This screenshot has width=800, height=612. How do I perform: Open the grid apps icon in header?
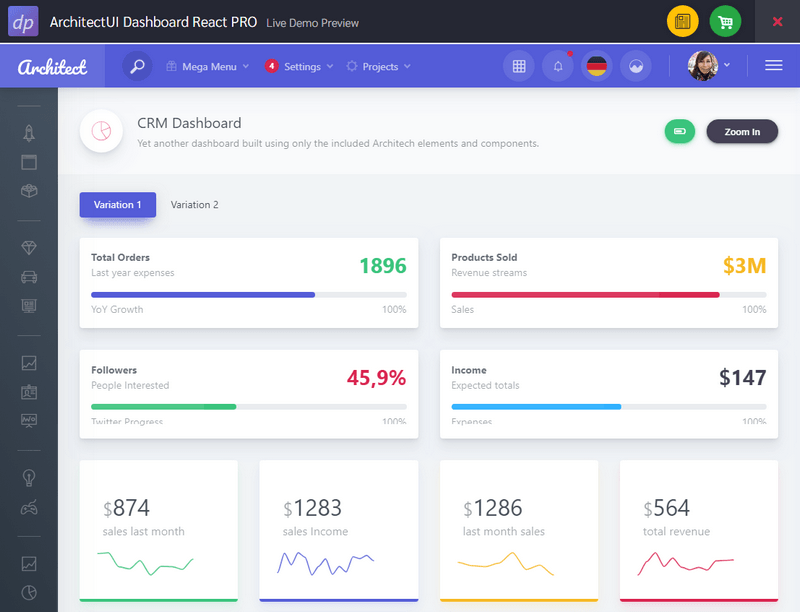pos(518,67)
